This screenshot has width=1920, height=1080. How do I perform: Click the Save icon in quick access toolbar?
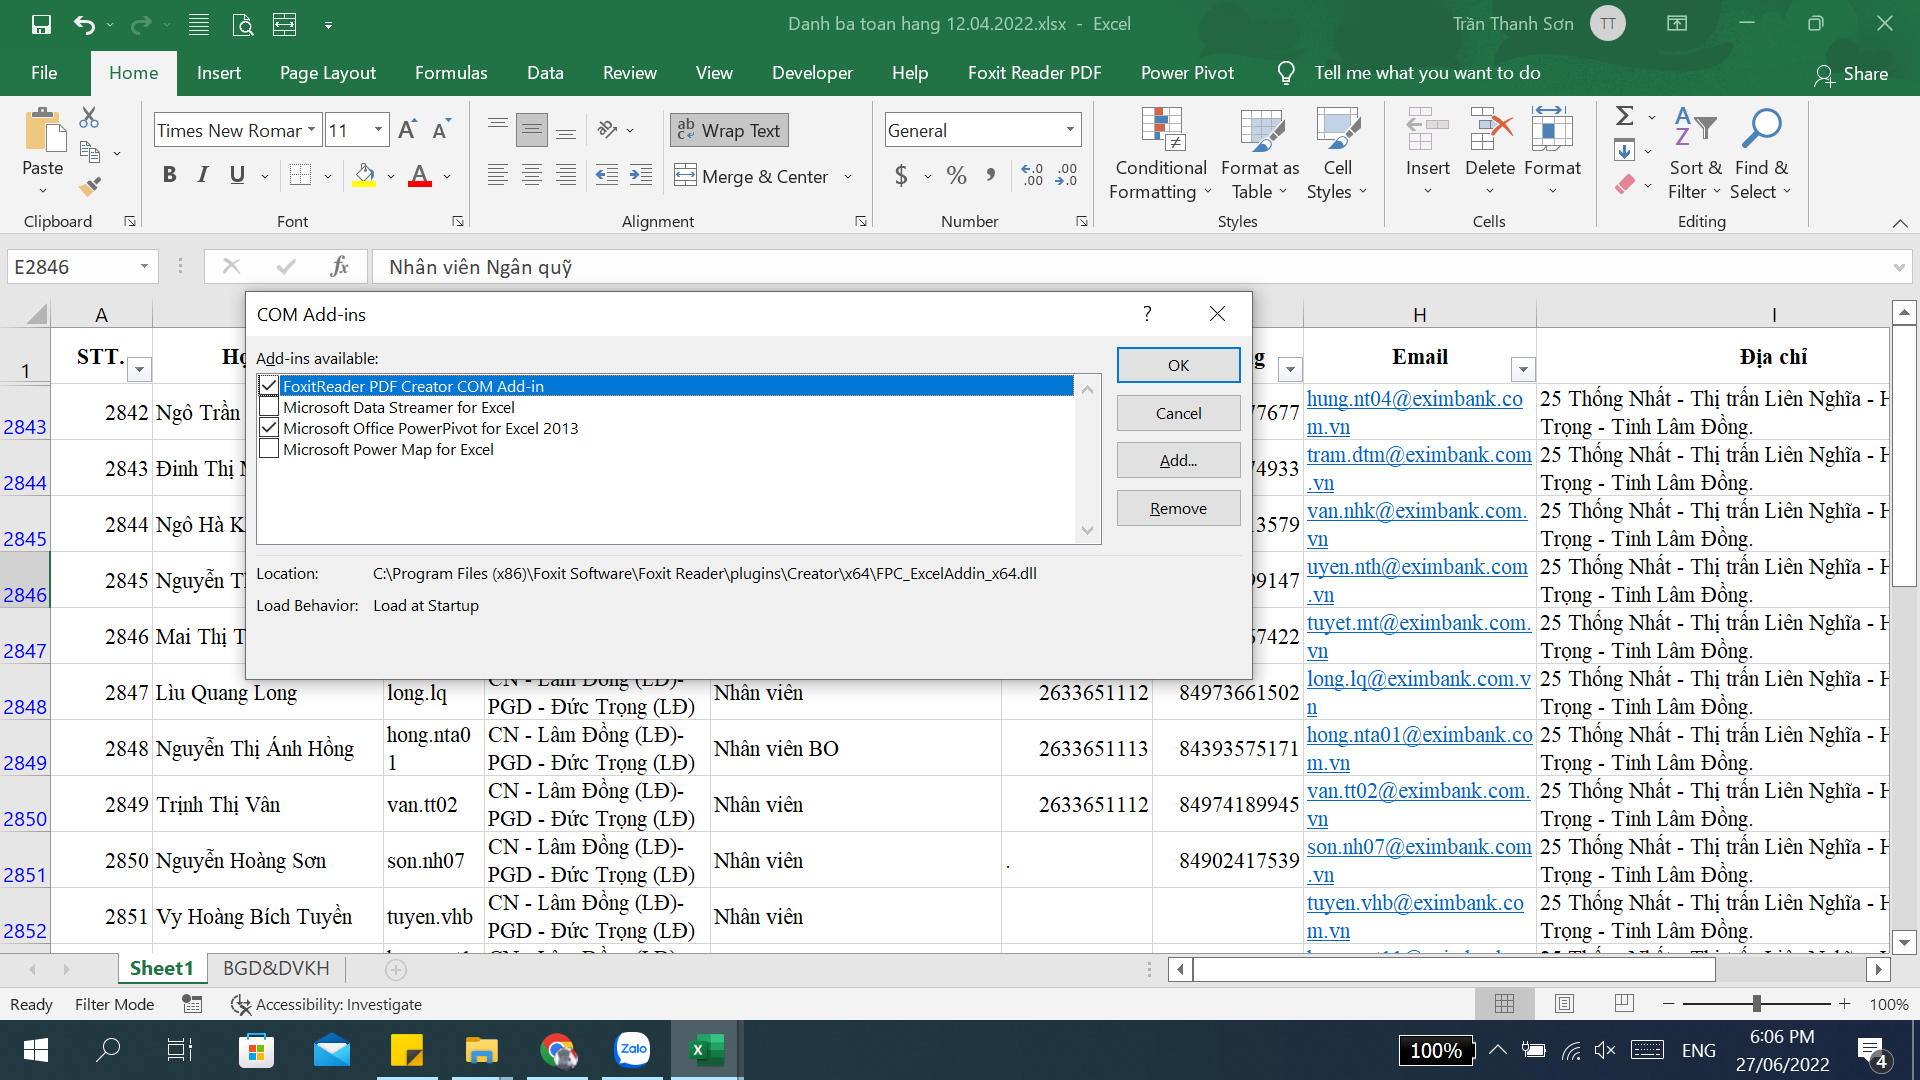click(x=41, y=24)
